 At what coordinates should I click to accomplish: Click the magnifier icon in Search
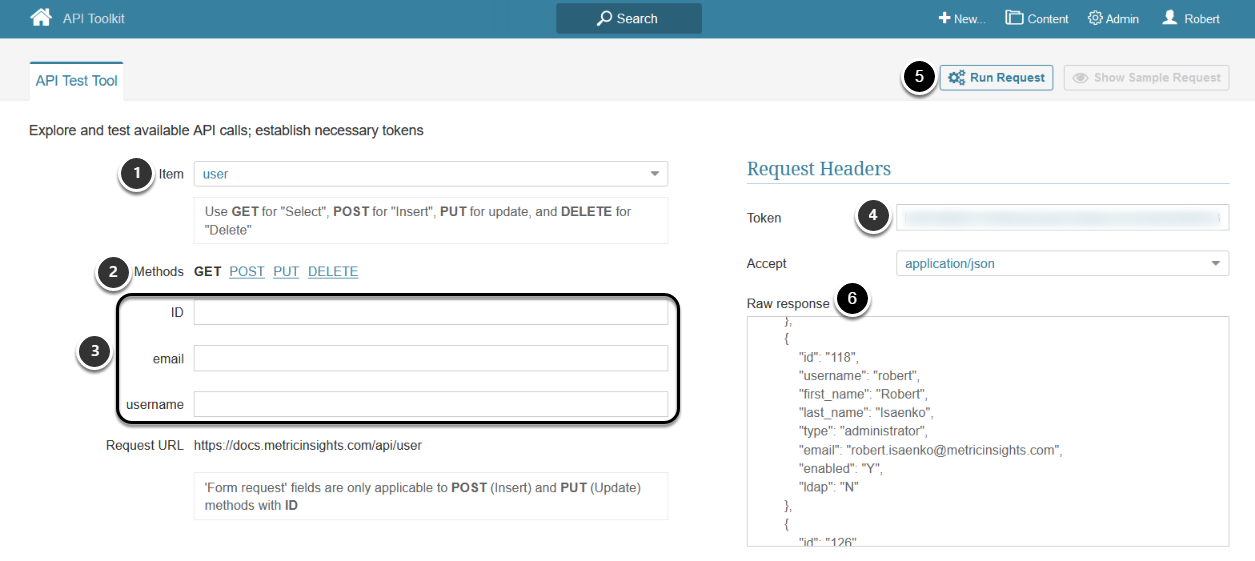[604, 18]
